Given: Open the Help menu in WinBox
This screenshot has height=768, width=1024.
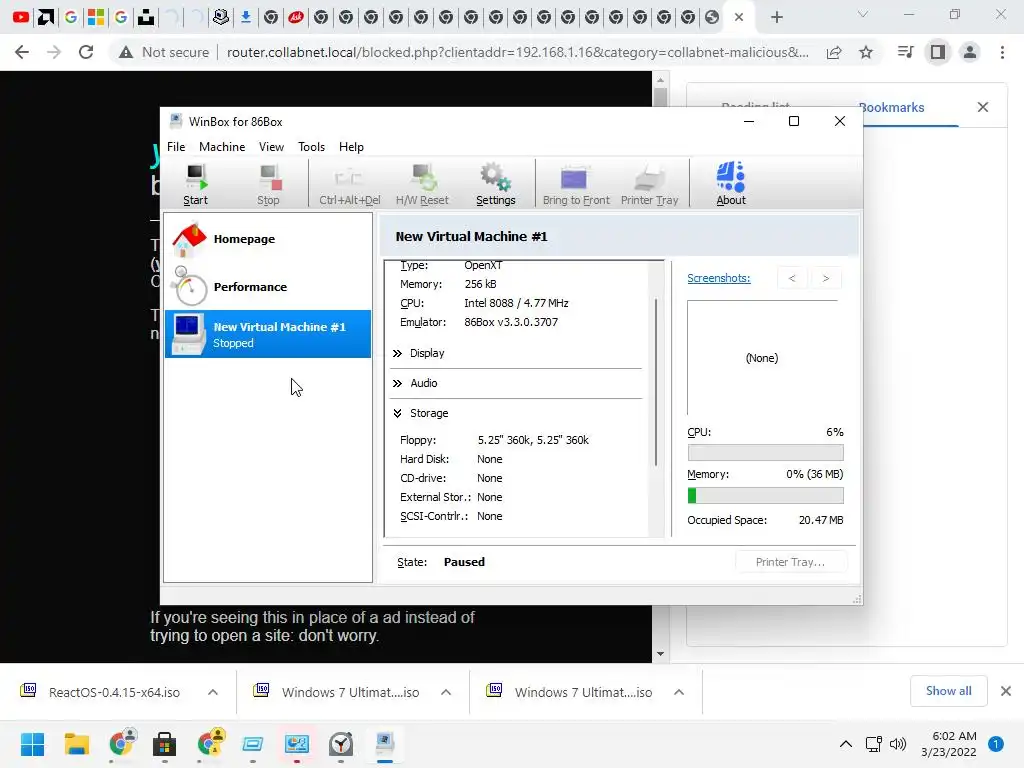Looking at the screenshot, I should coord(351,147).
